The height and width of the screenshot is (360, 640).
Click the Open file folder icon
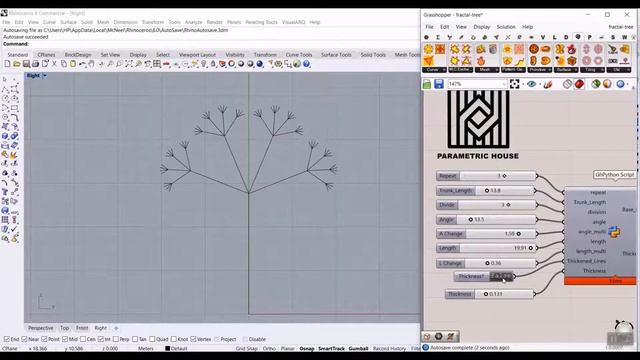pos(17,64)
